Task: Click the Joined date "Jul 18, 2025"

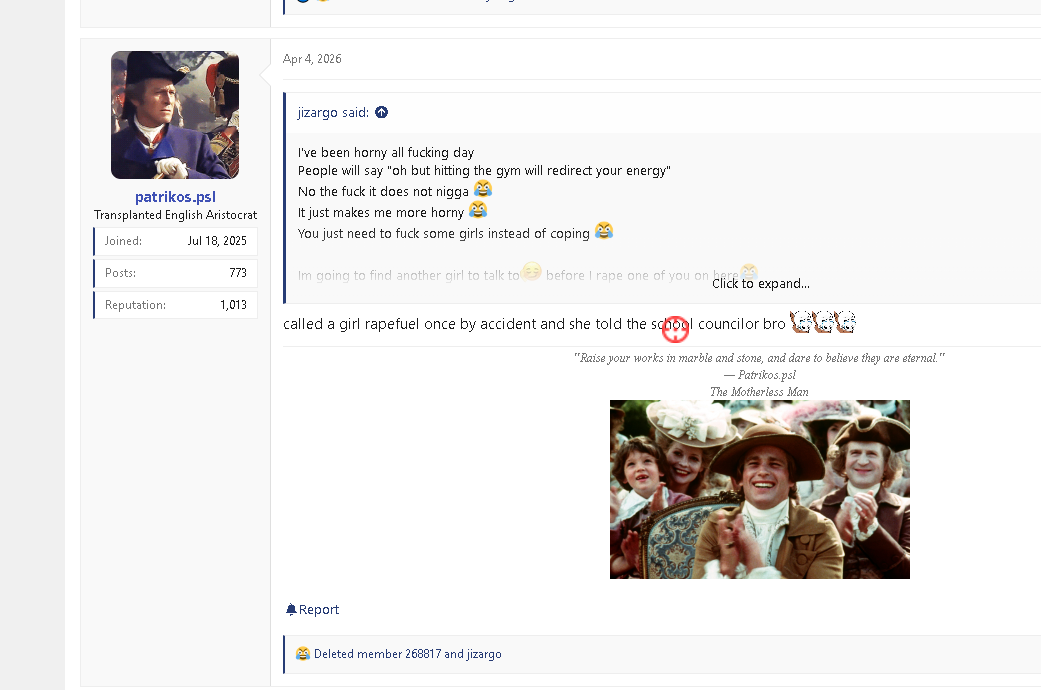Action: point(217,241)
